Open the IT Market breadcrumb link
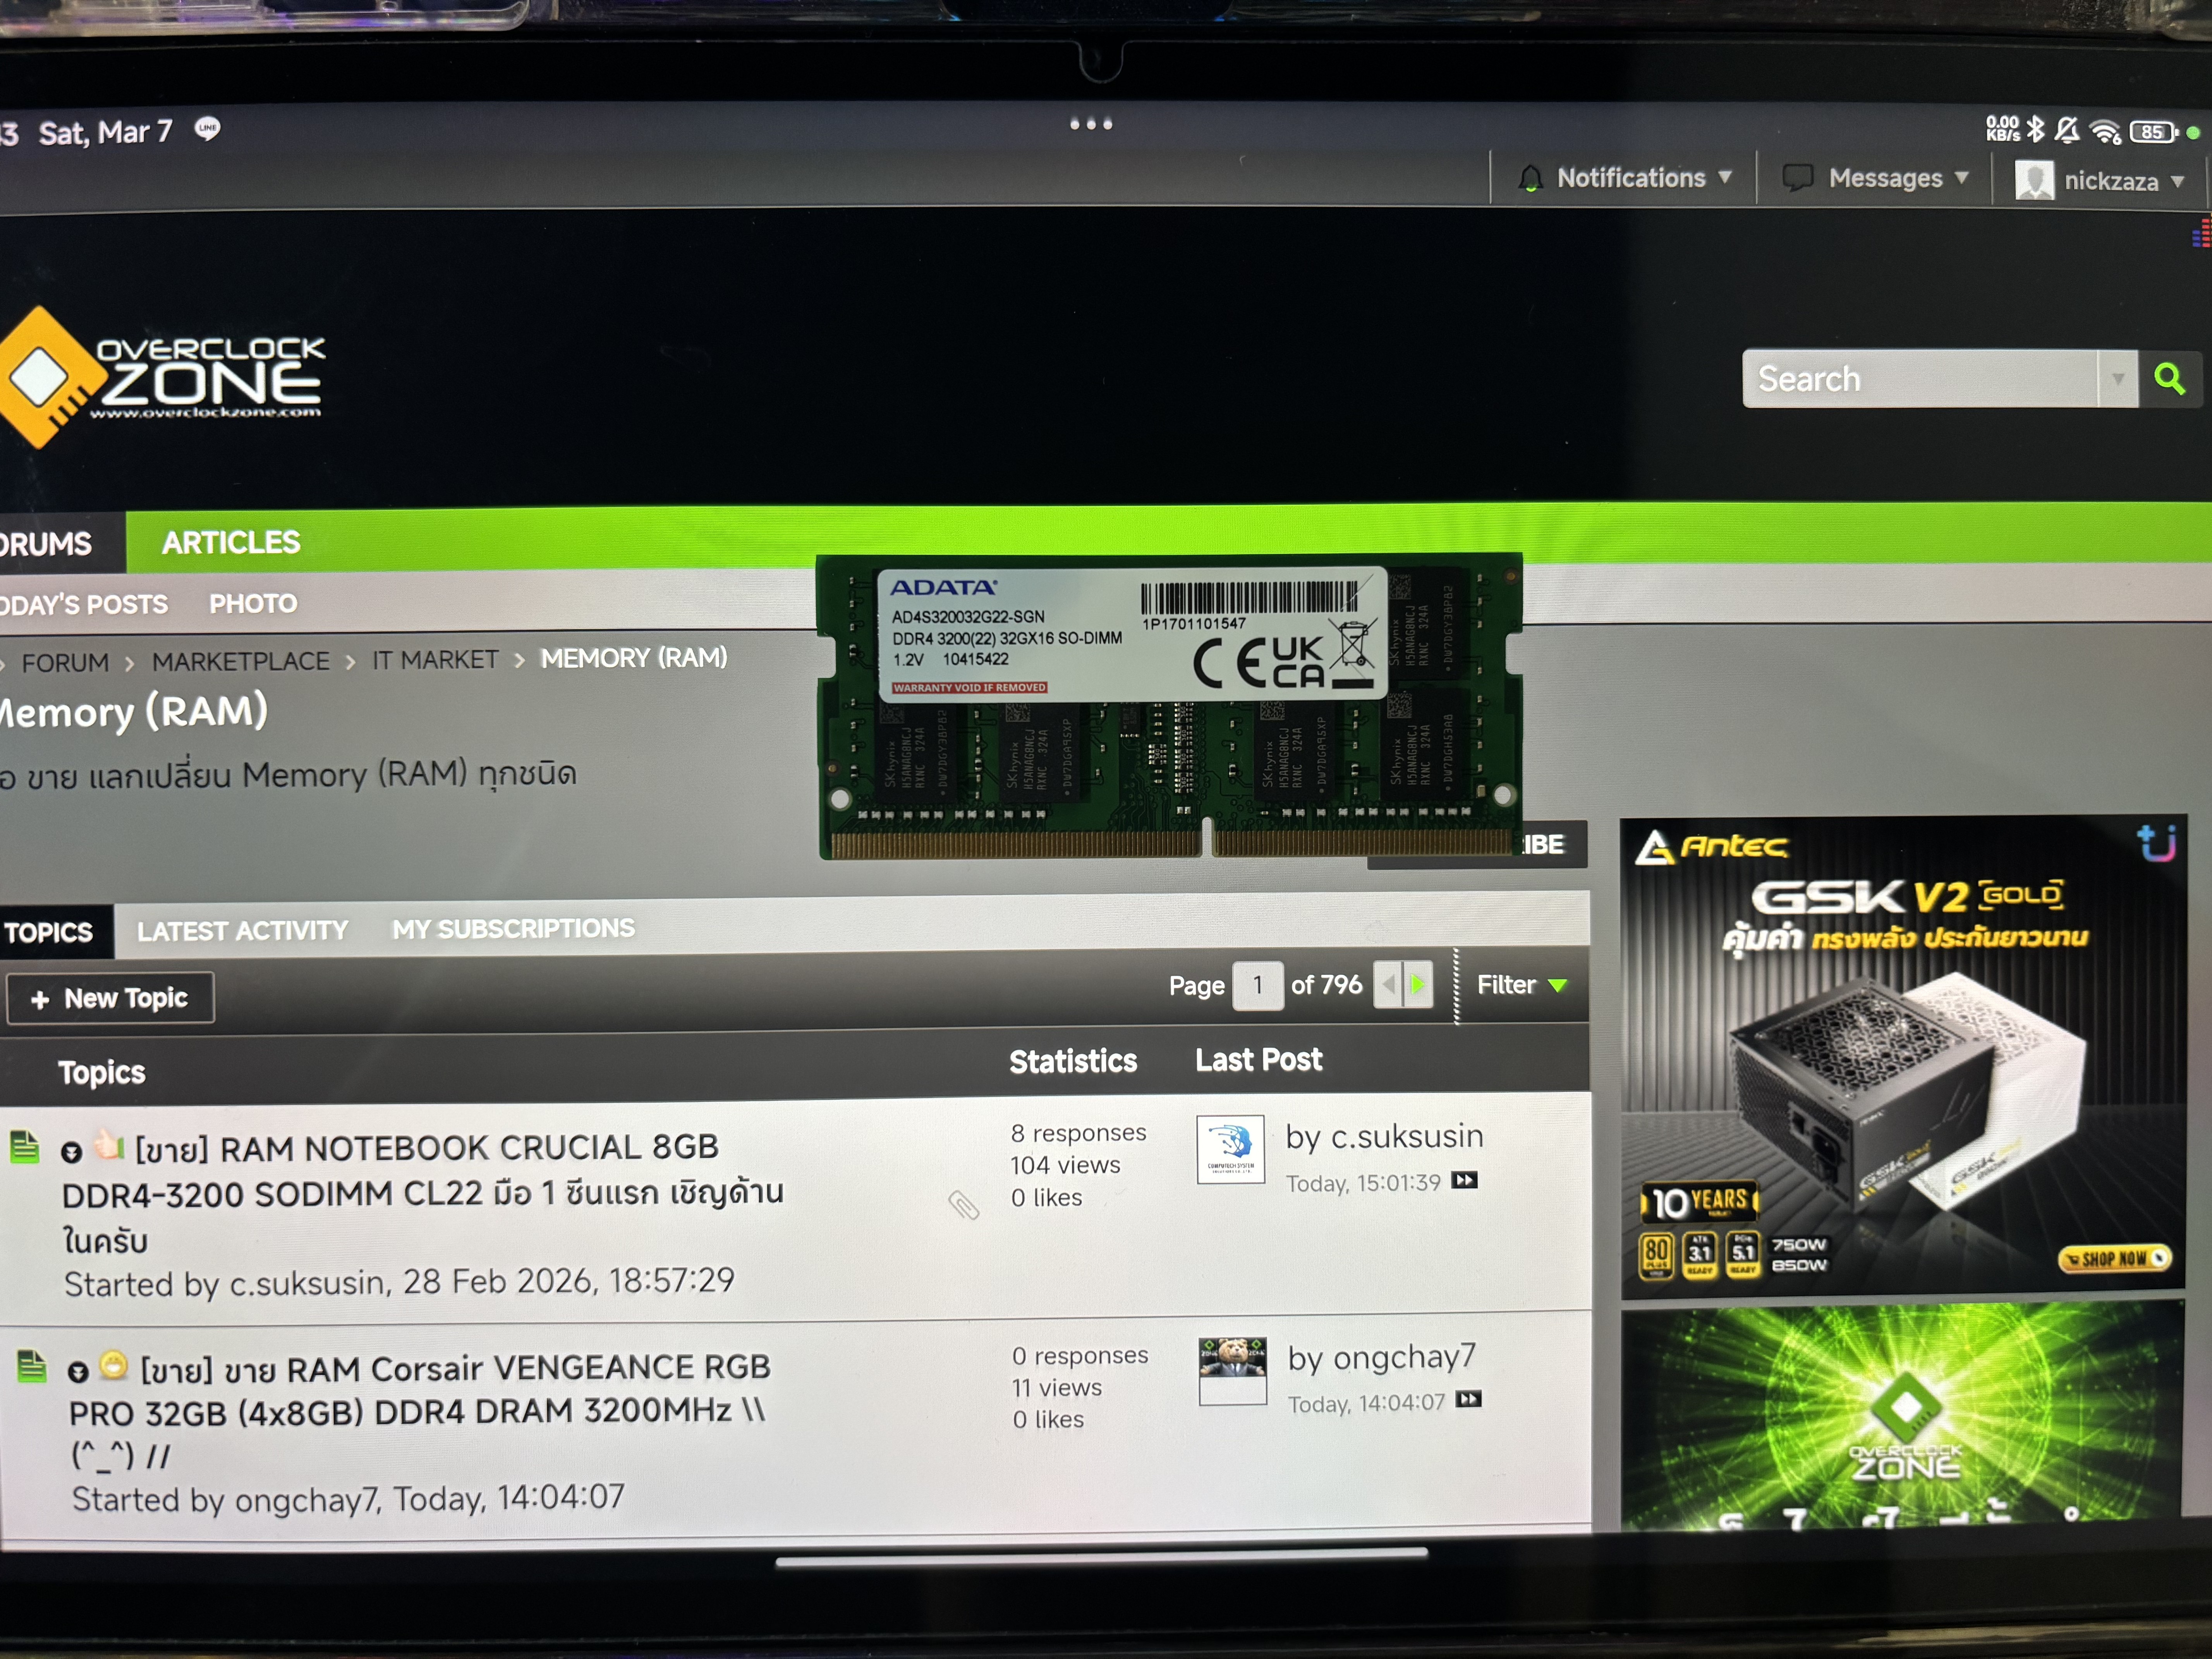The height and width of the screenshot is (1659, 2212). point(435,660)
